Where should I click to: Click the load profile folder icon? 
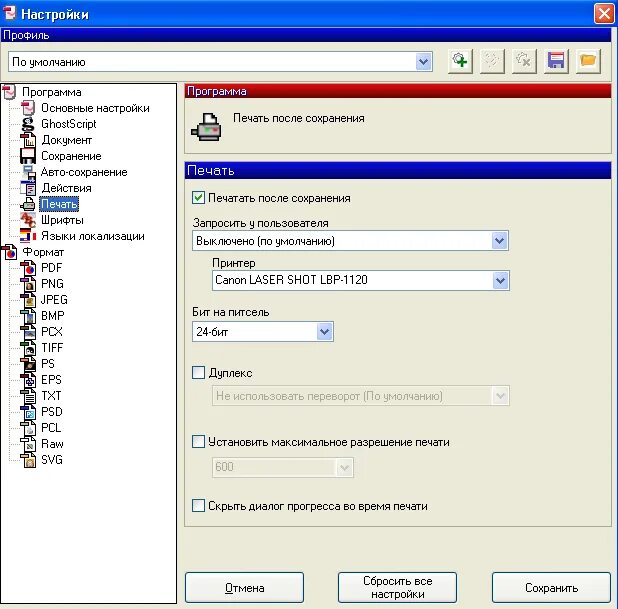(x=588, y=61)
